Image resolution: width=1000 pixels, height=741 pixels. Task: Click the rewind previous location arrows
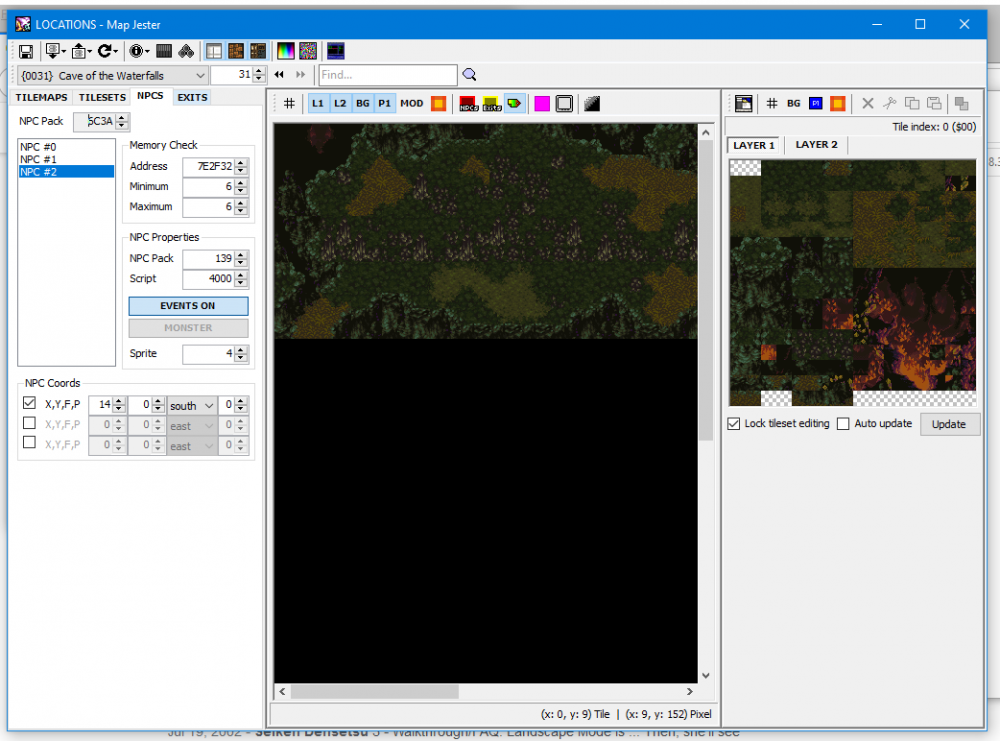pyautogui.click(x=279, y=75)
